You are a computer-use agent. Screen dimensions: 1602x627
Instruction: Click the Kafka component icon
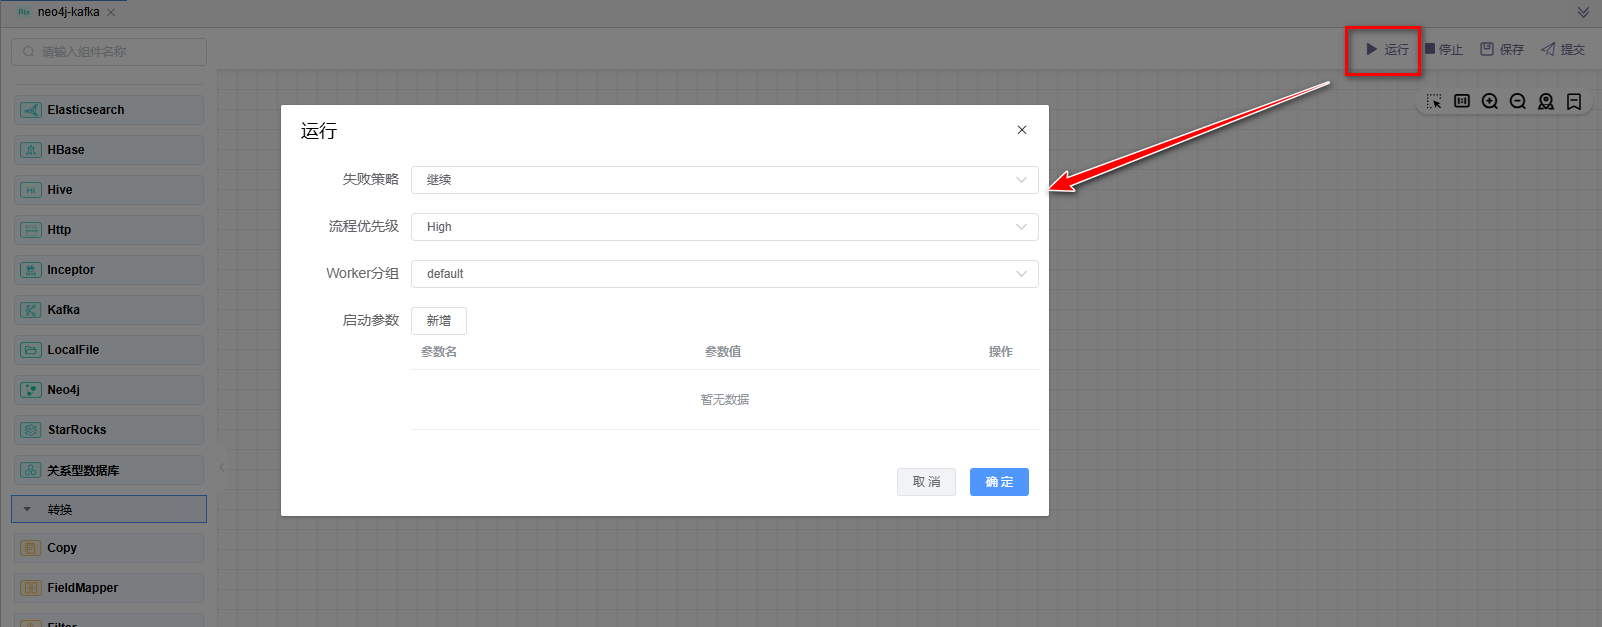(31, 310)
